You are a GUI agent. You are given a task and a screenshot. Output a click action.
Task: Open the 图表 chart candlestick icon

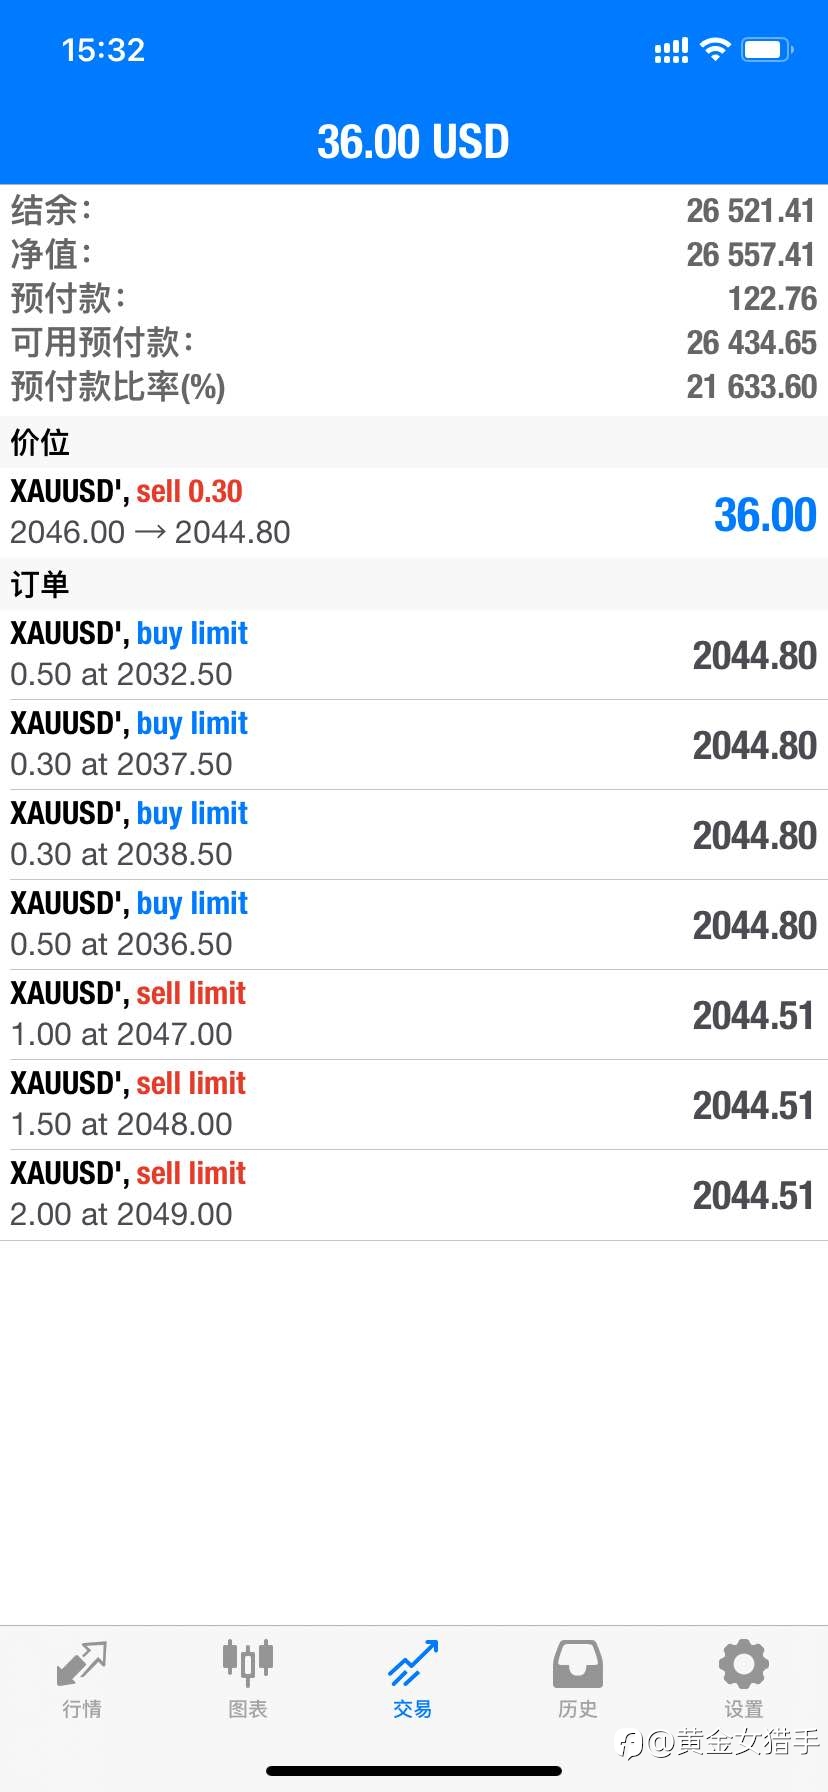248,1664
